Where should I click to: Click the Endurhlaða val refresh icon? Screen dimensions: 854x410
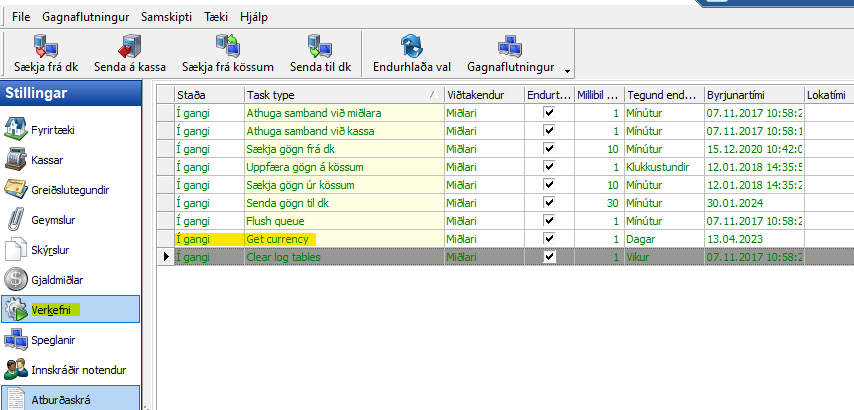[x=413, y=46]
